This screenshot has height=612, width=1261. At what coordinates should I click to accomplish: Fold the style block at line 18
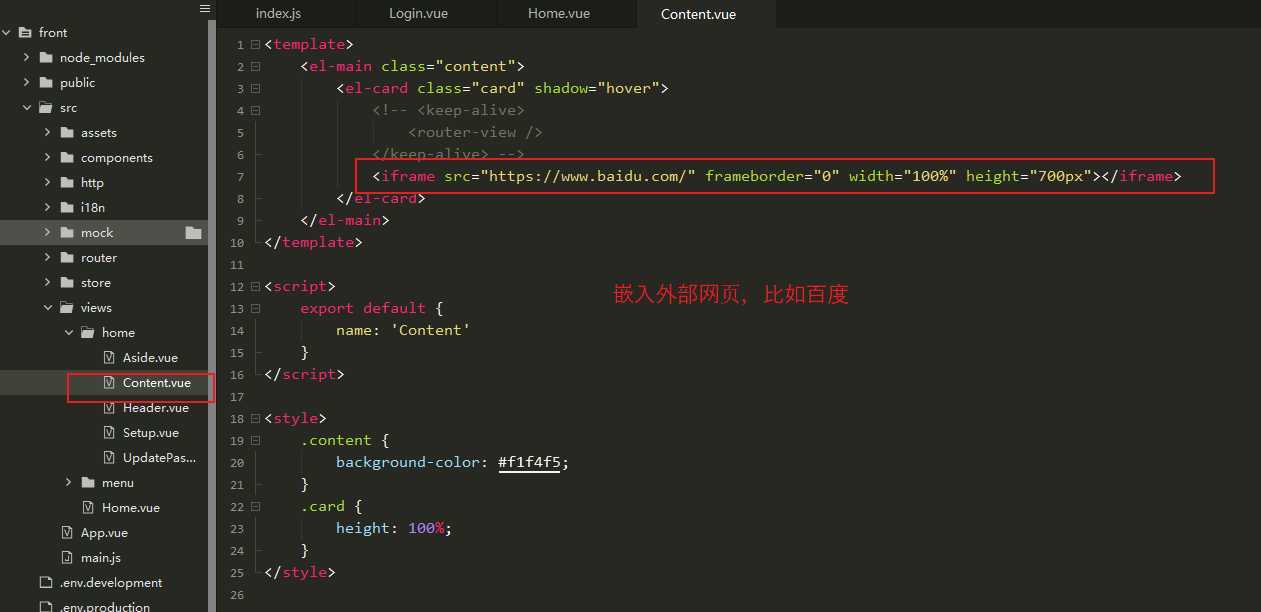pos(255,419)
